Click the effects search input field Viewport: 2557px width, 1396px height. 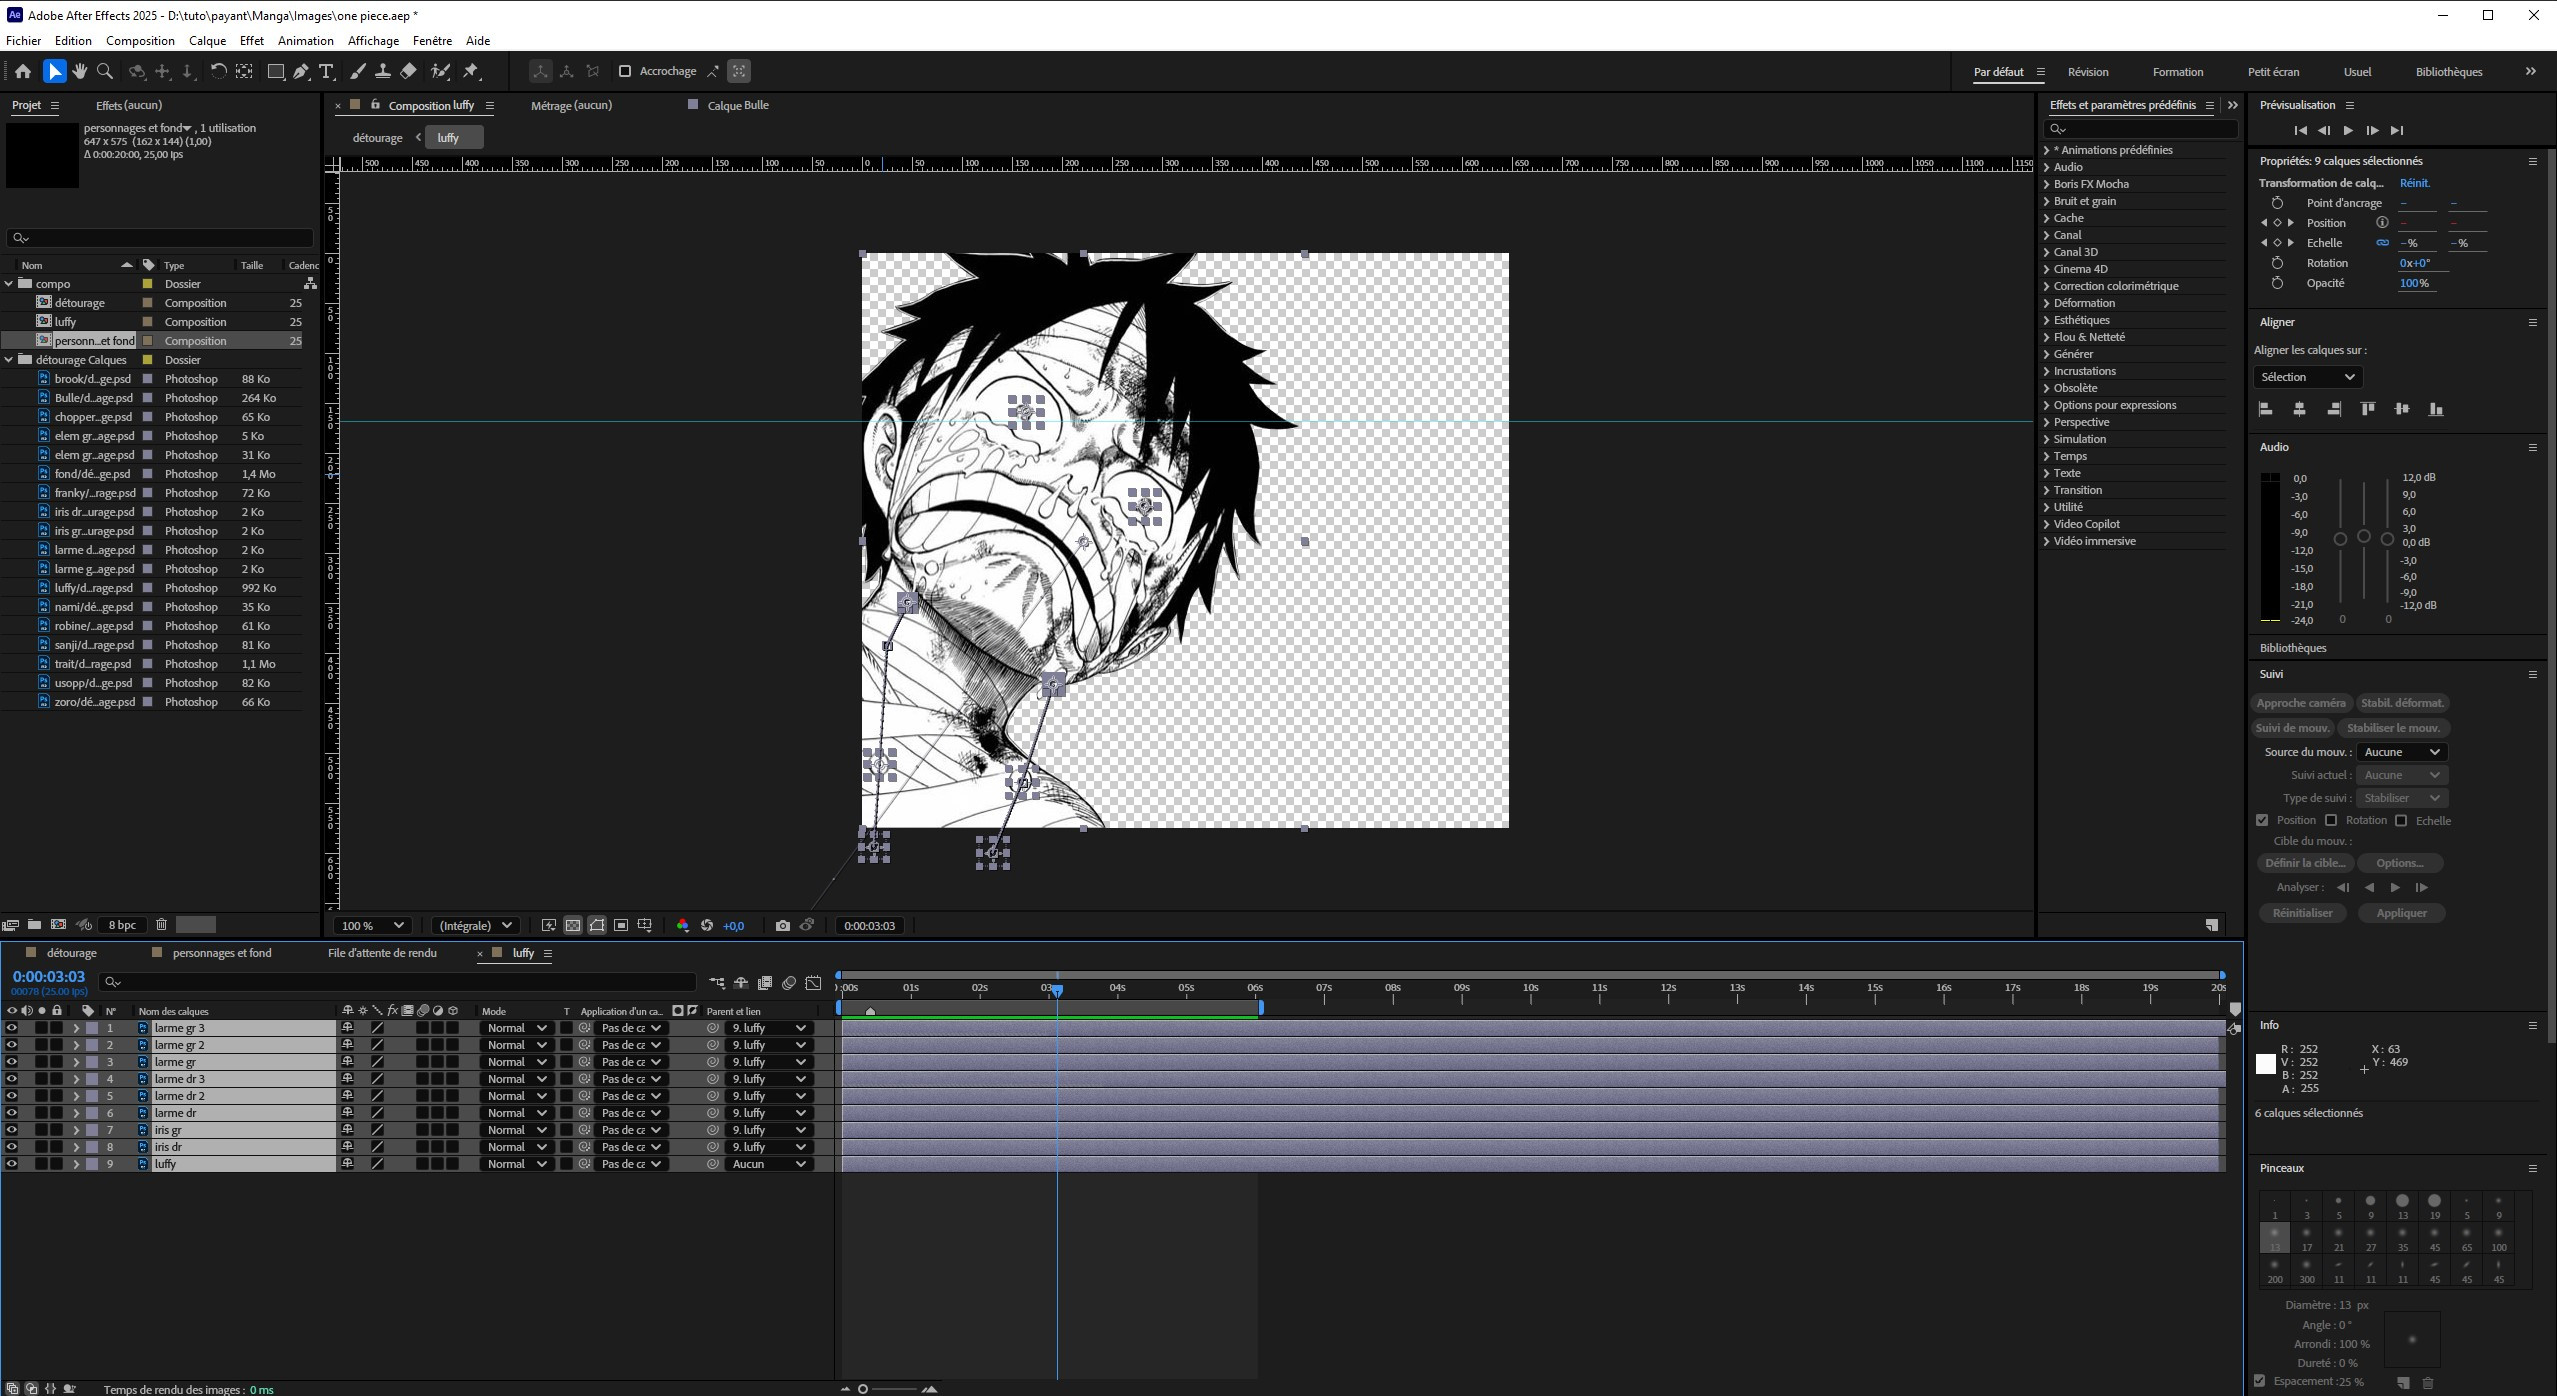[2141, 129]
